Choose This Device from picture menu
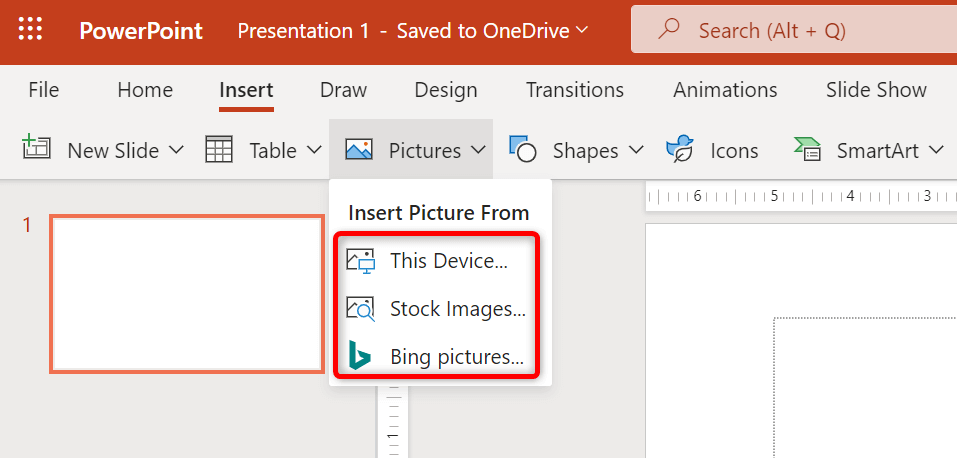 [448, 261]
